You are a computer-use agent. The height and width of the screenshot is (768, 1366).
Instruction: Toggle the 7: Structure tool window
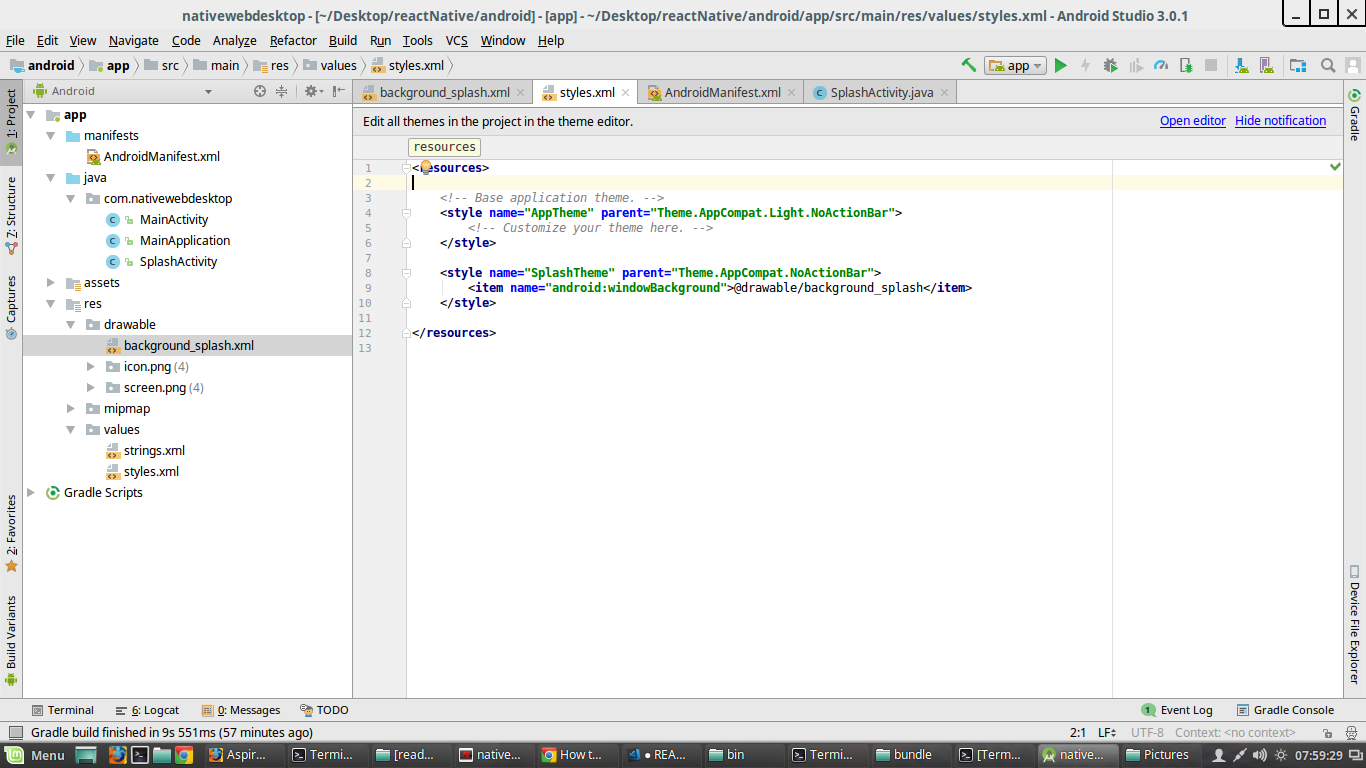(x=11, y=214)
